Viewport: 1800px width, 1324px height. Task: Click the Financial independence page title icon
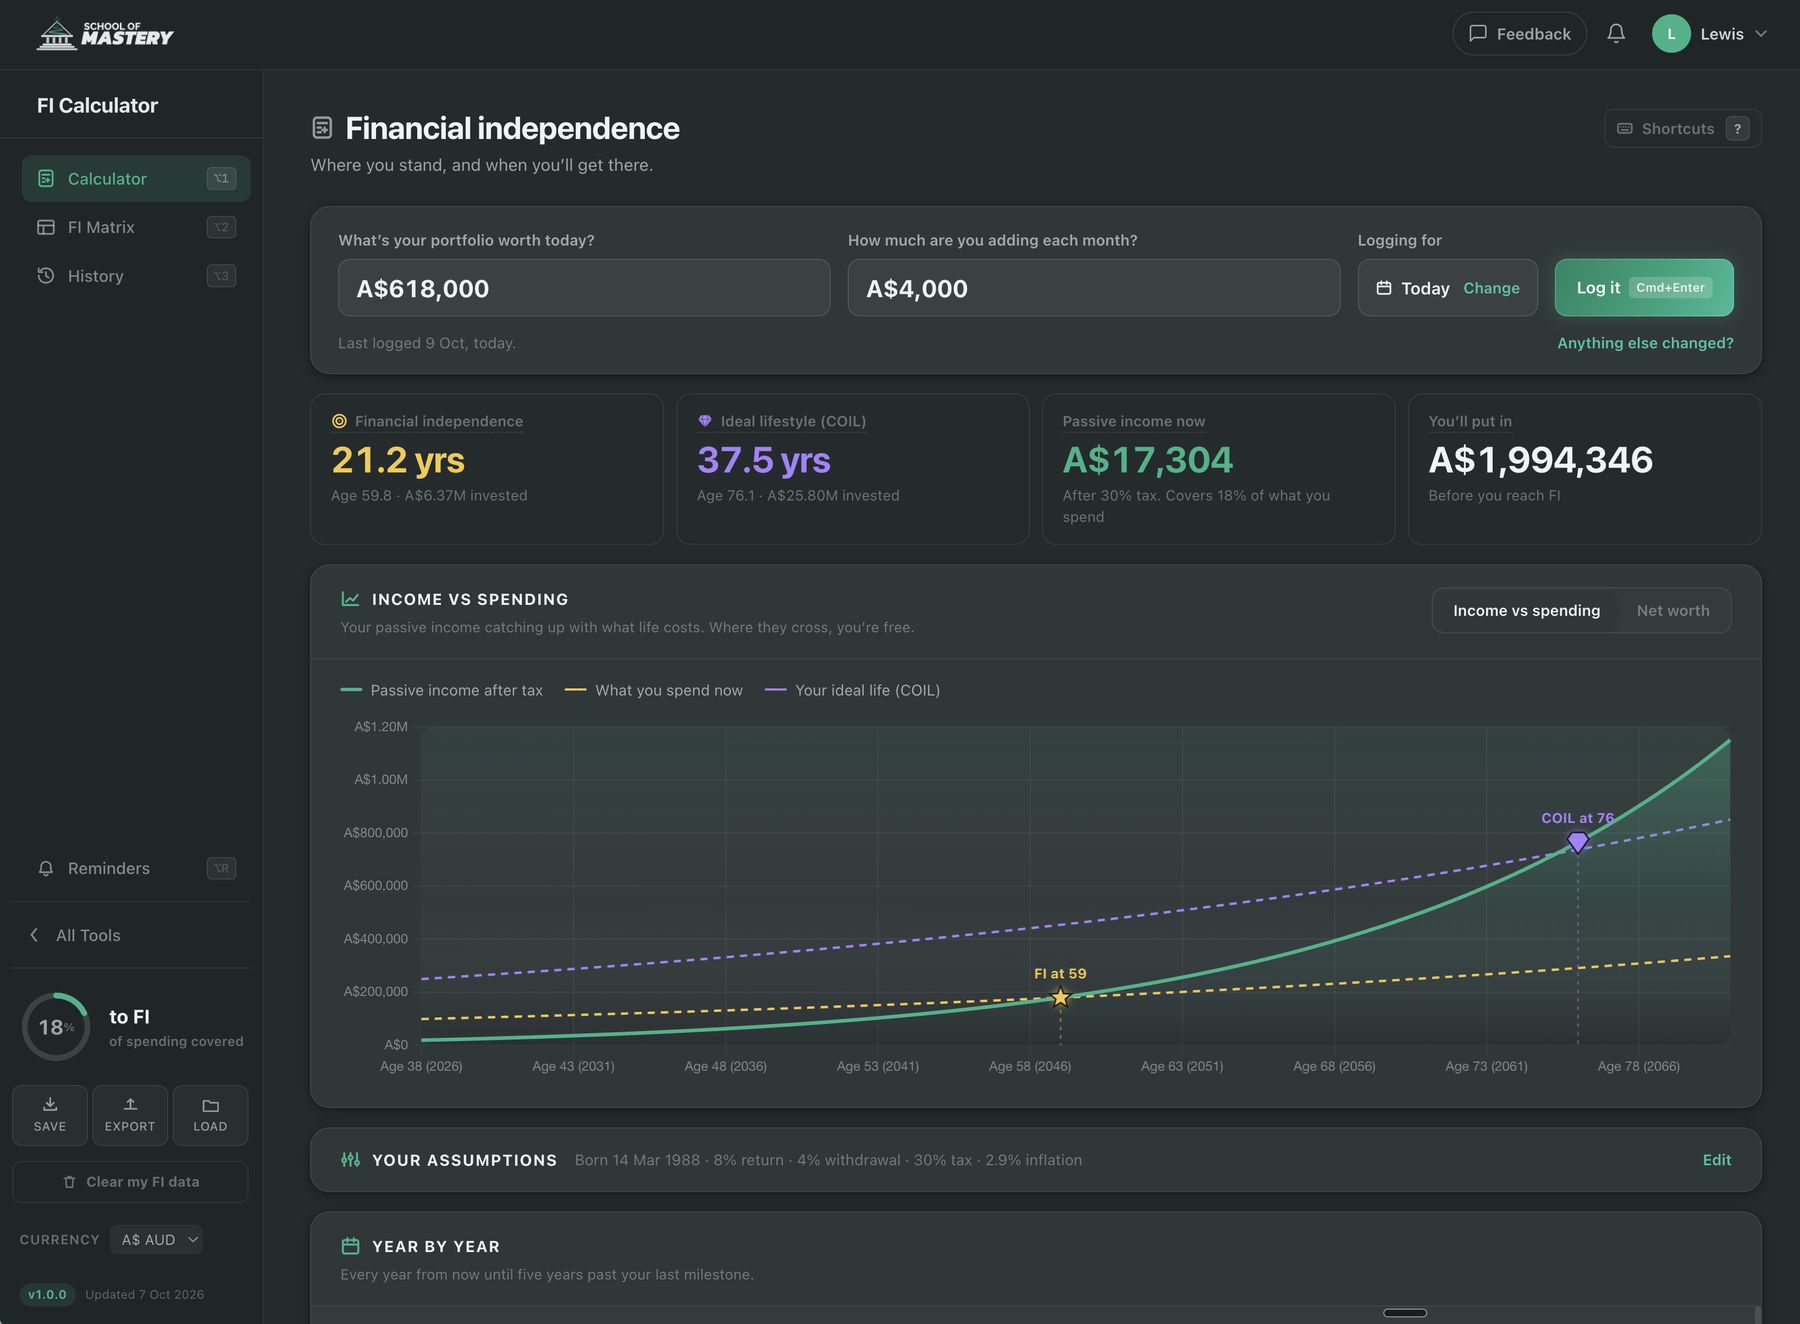pos(322,128)
